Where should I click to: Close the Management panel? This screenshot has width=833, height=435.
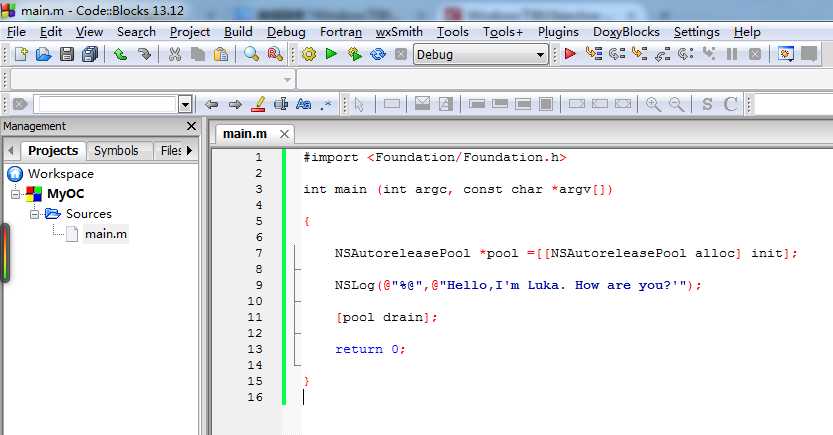coord(191,126)
